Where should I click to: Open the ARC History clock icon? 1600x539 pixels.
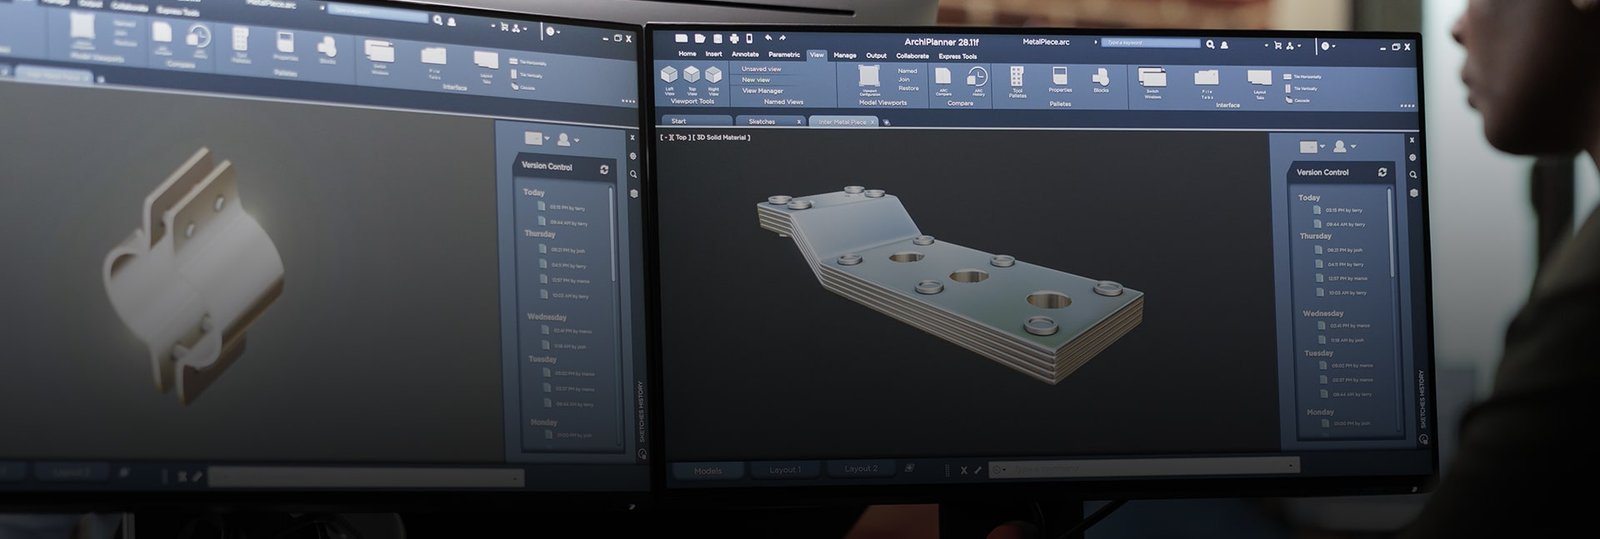[x=978, y=77]
